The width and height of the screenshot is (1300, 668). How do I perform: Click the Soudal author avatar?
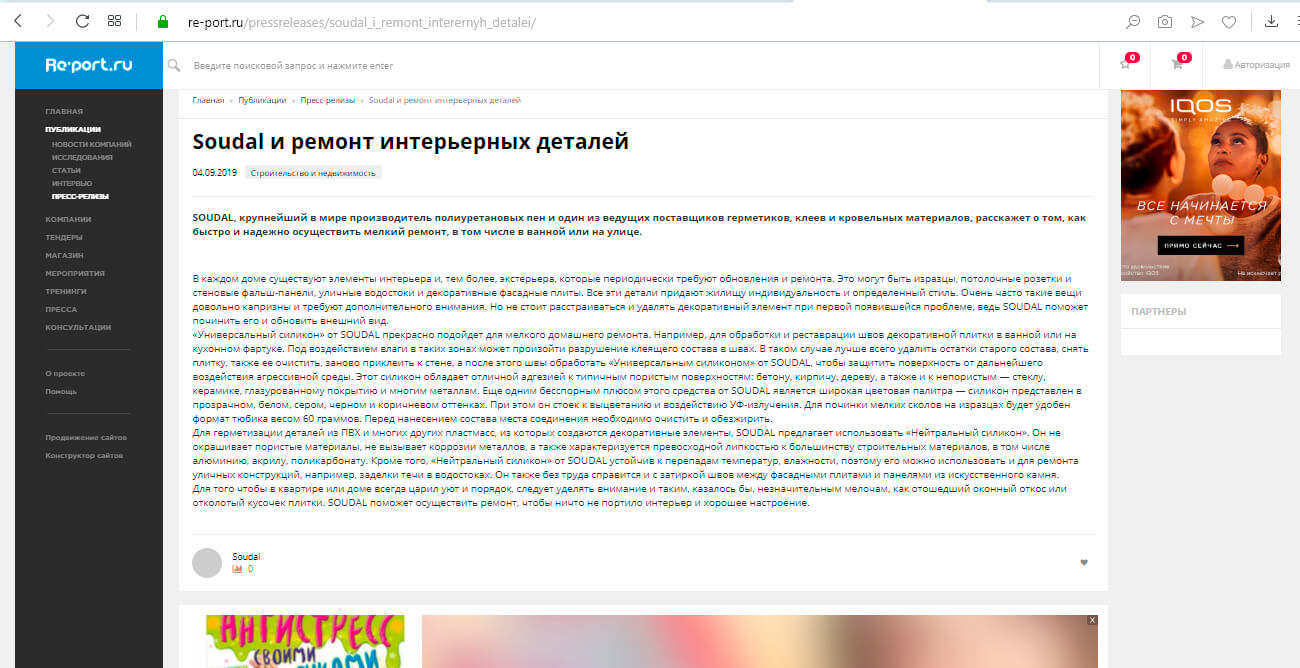point(206,562)
